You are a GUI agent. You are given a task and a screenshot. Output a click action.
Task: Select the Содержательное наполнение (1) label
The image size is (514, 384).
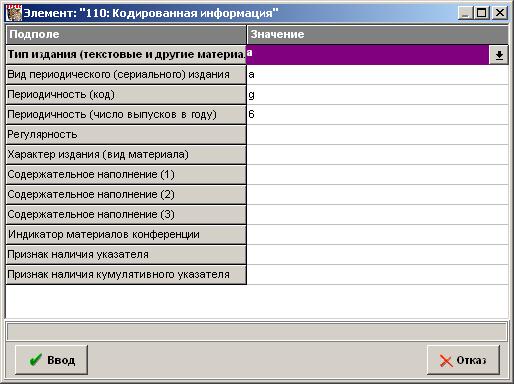126,175
